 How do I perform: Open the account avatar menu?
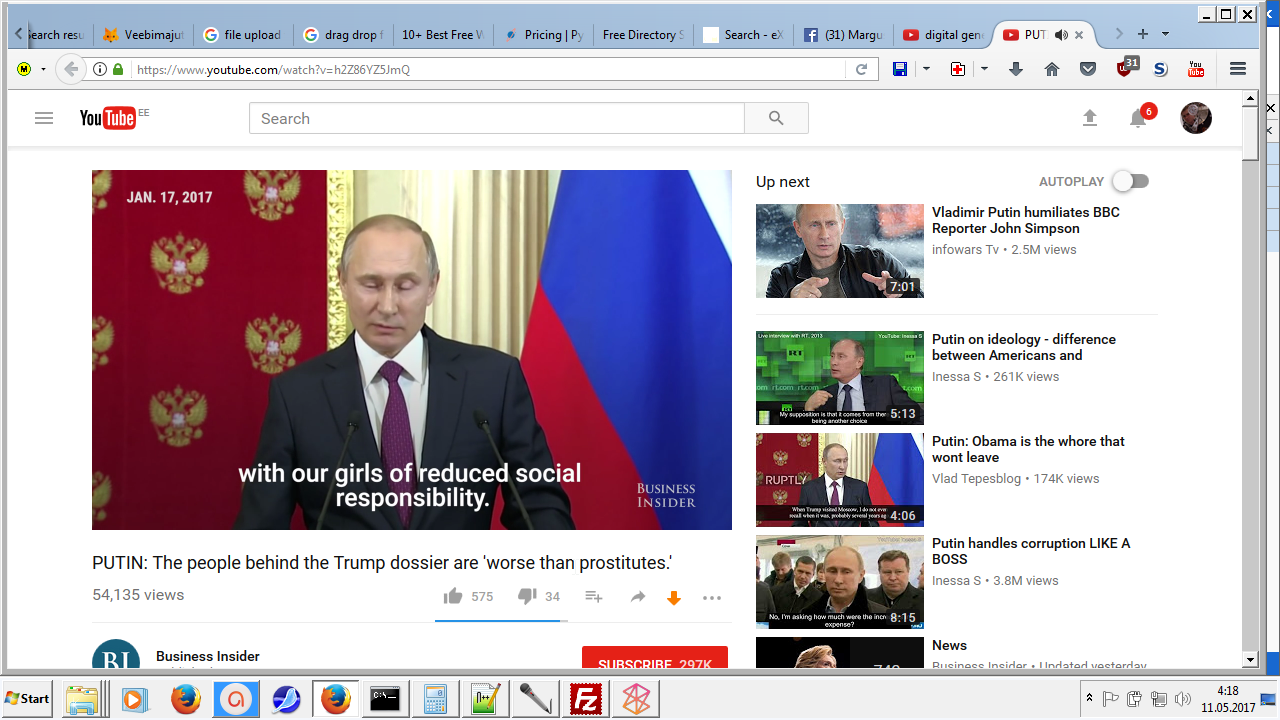pos(1196,118)
